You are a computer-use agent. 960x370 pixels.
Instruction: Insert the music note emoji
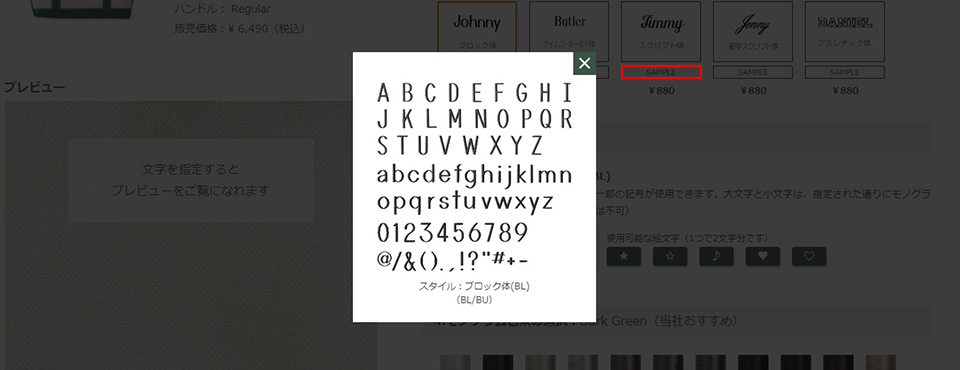tap(716, 257)
